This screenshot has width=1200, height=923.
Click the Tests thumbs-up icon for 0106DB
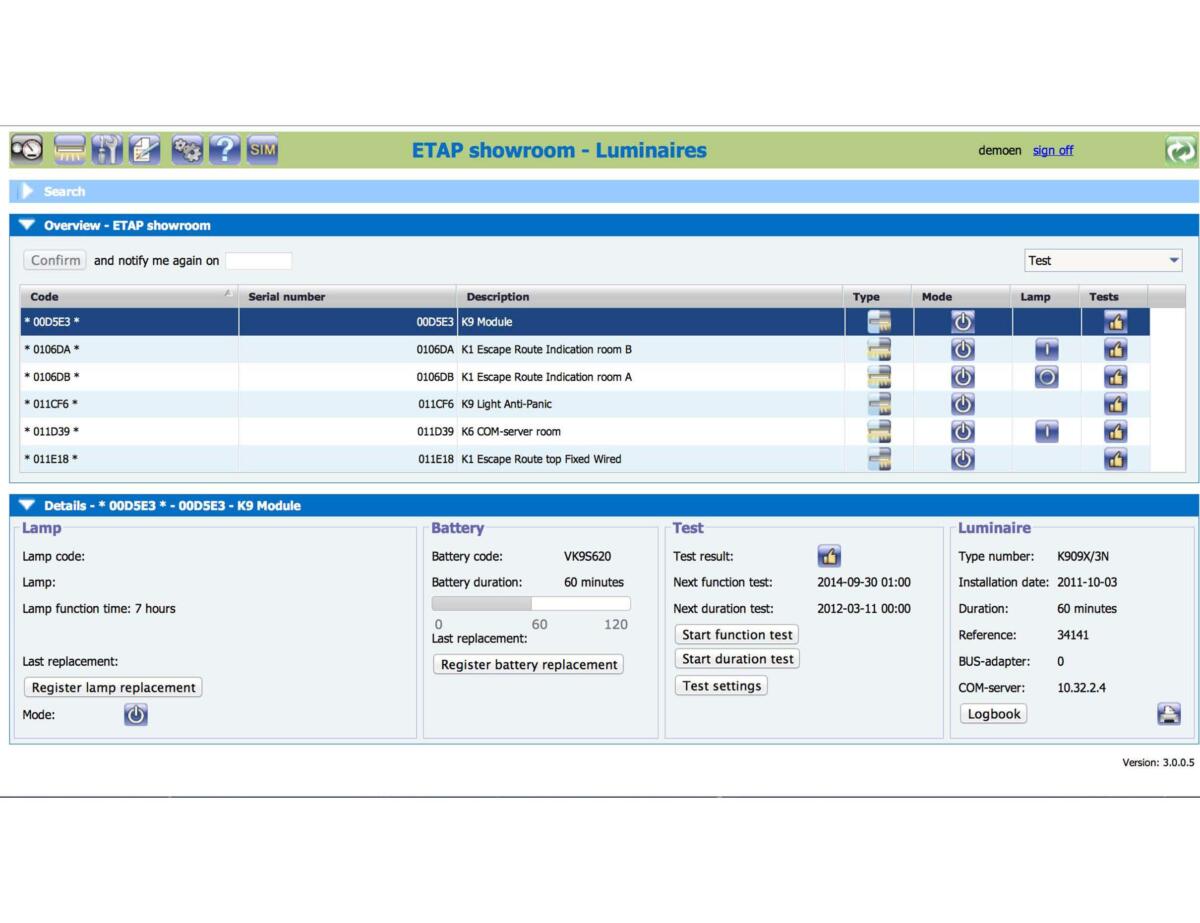[x=1115, y=377]
